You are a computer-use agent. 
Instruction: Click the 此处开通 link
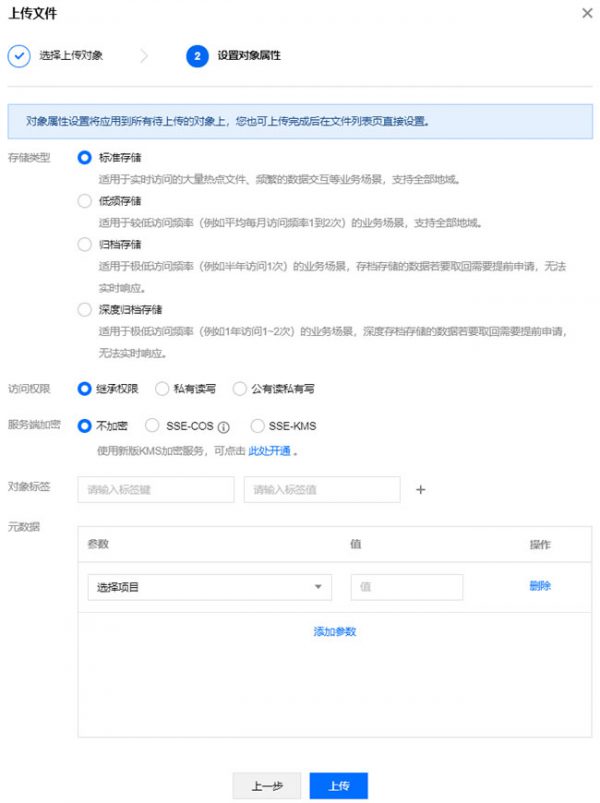269,451
